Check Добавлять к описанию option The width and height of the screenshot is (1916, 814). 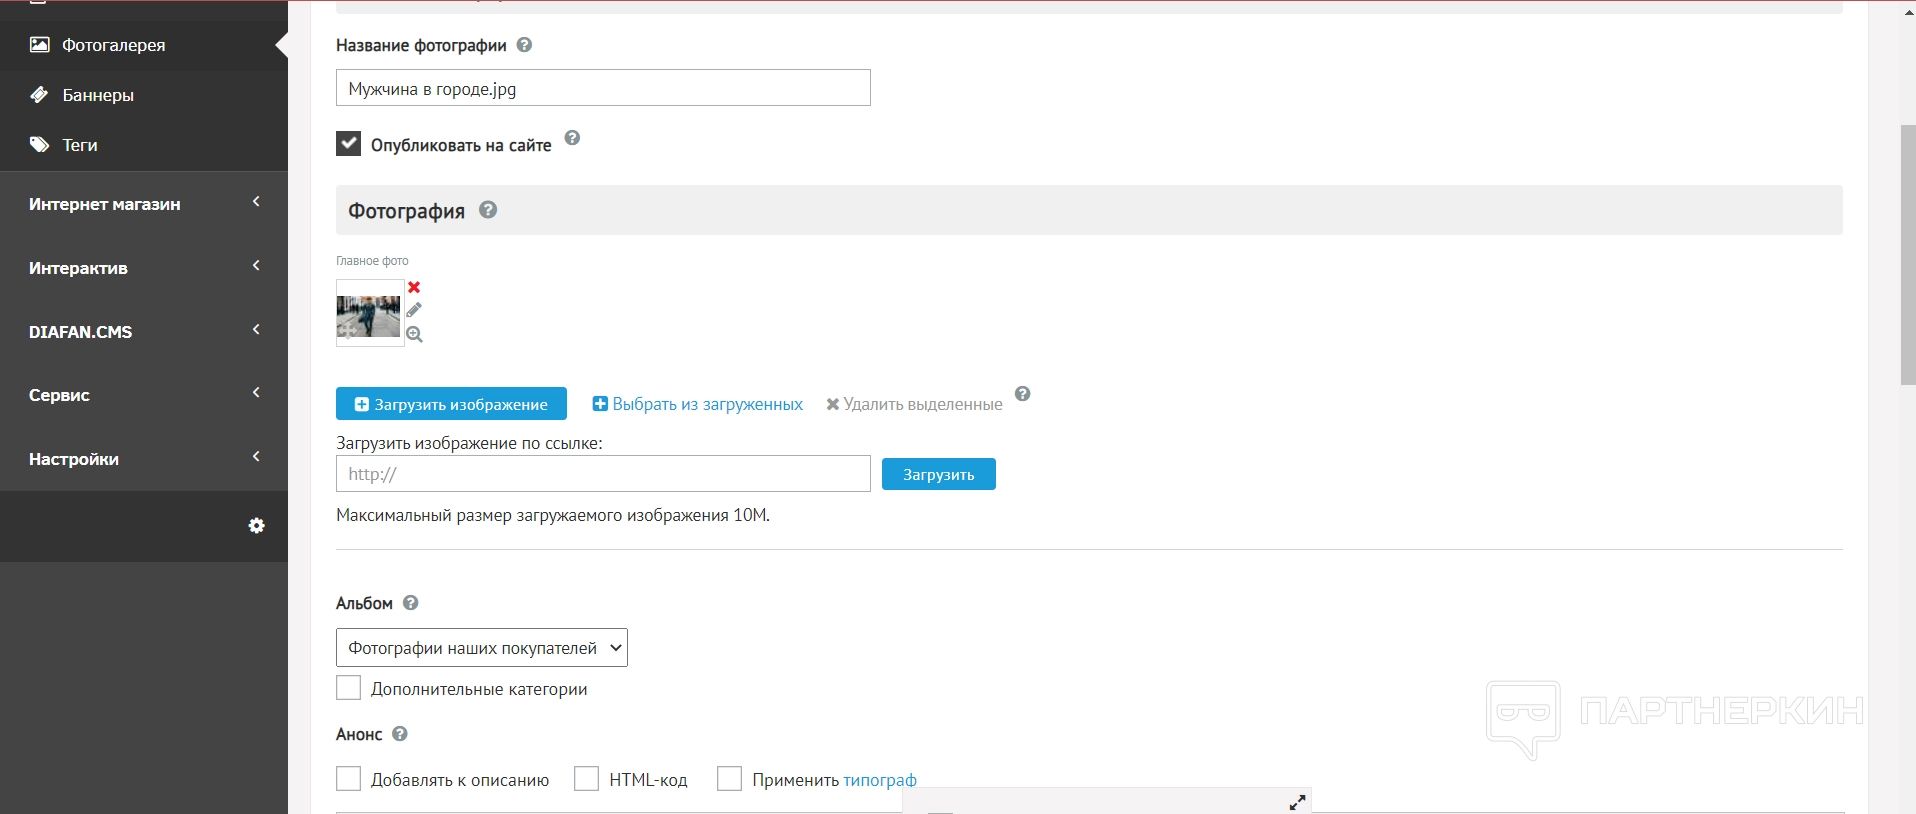[348, 779]
